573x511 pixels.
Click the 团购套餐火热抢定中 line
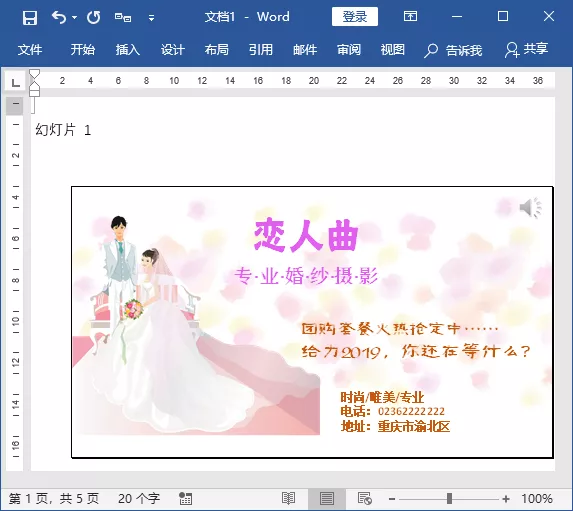pos(399,329)
